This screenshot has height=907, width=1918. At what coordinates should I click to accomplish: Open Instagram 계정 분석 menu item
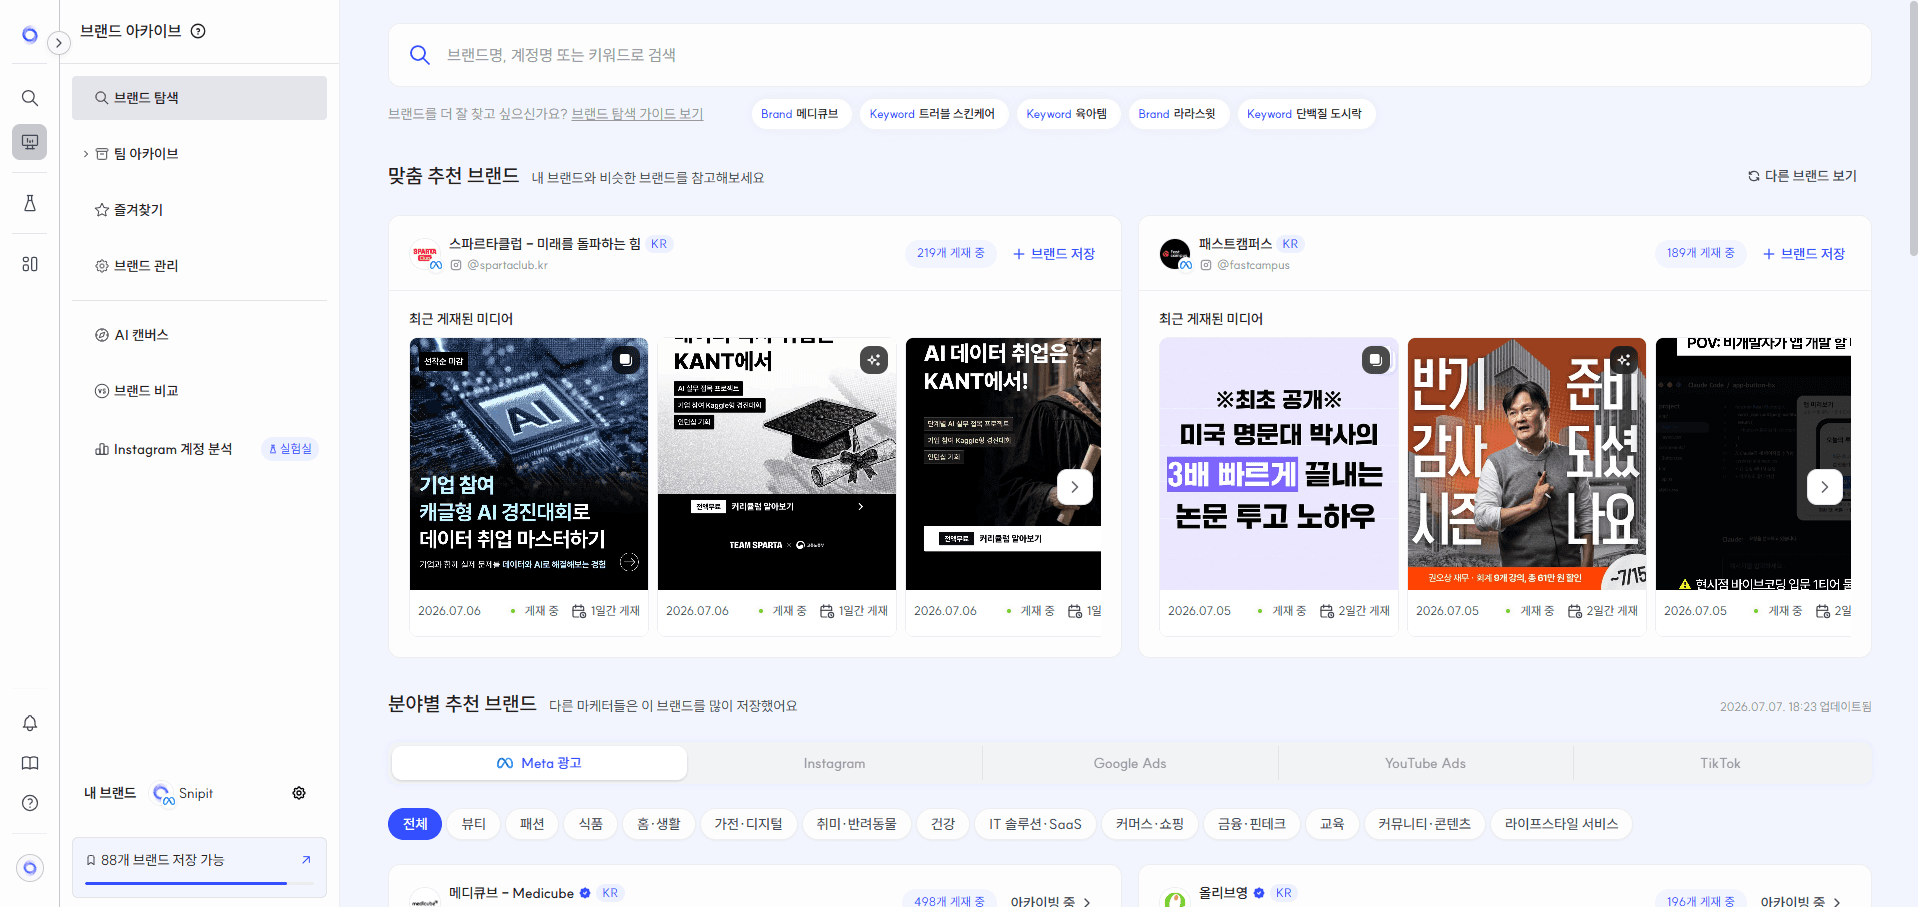click(x=199, y=449)
